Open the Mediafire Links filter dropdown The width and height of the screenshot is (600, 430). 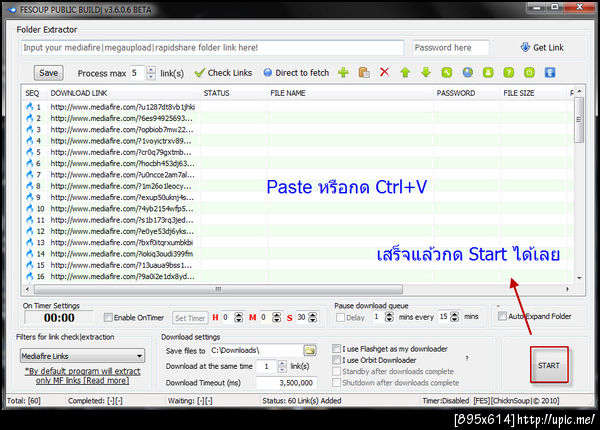(82, 356)
